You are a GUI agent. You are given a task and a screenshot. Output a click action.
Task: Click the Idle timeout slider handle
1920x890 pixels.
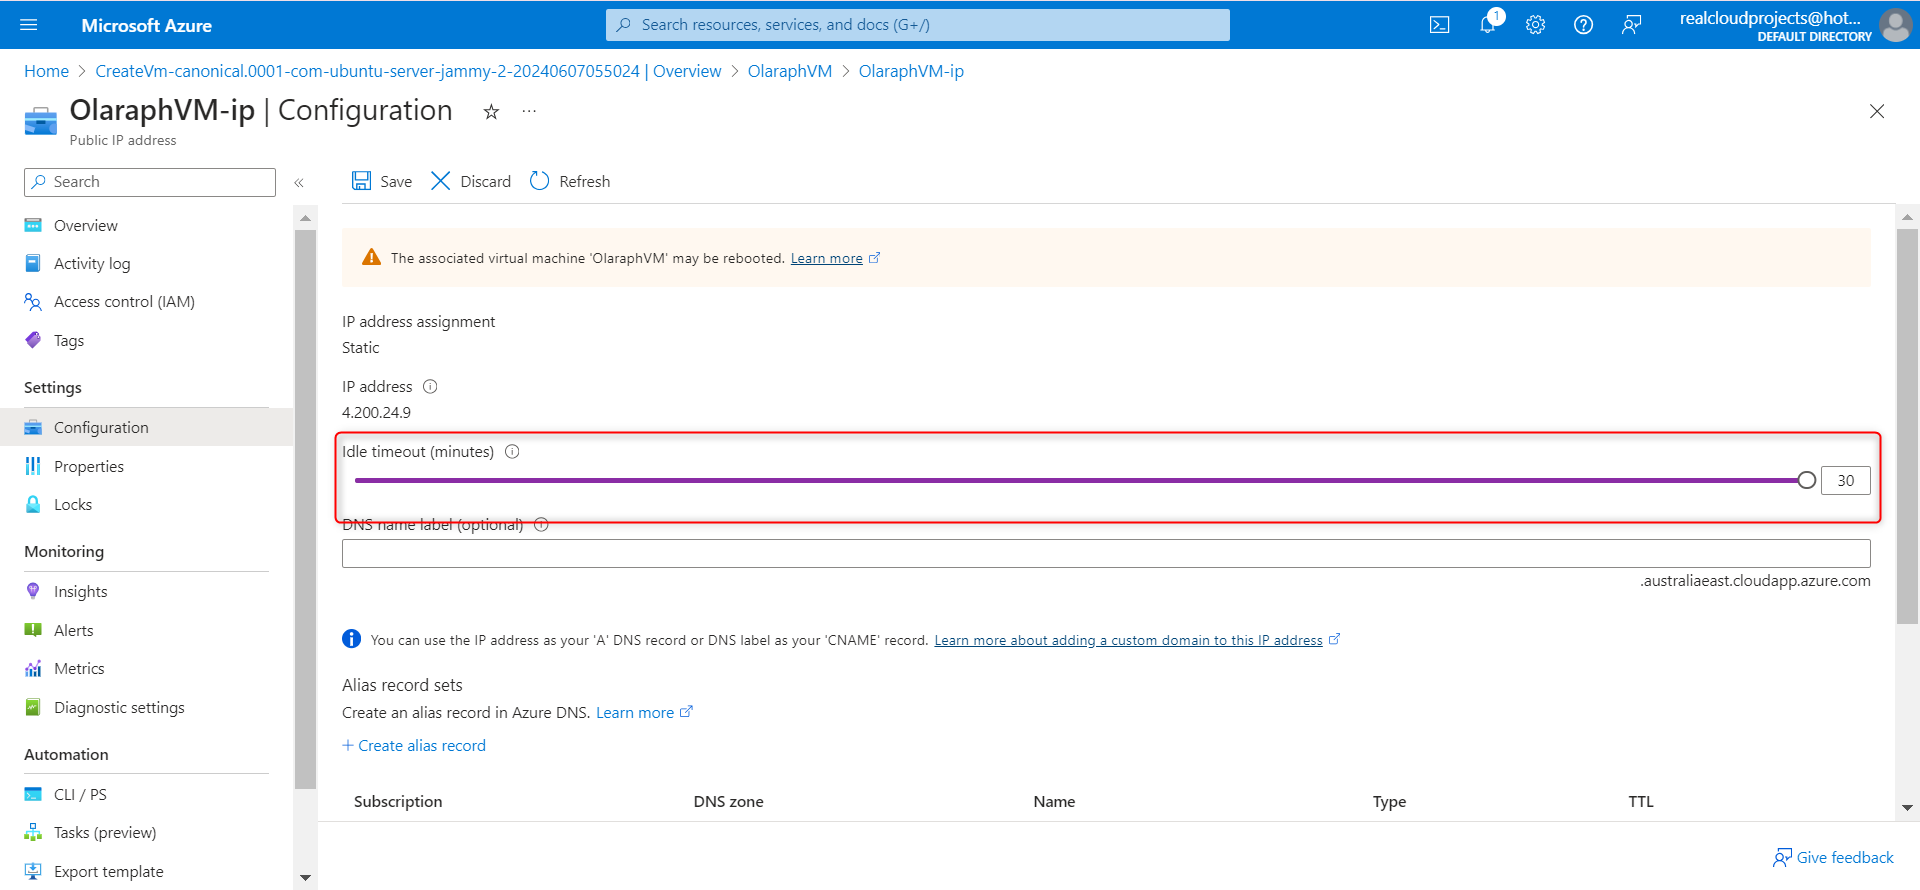click(x=1806, y=481)
